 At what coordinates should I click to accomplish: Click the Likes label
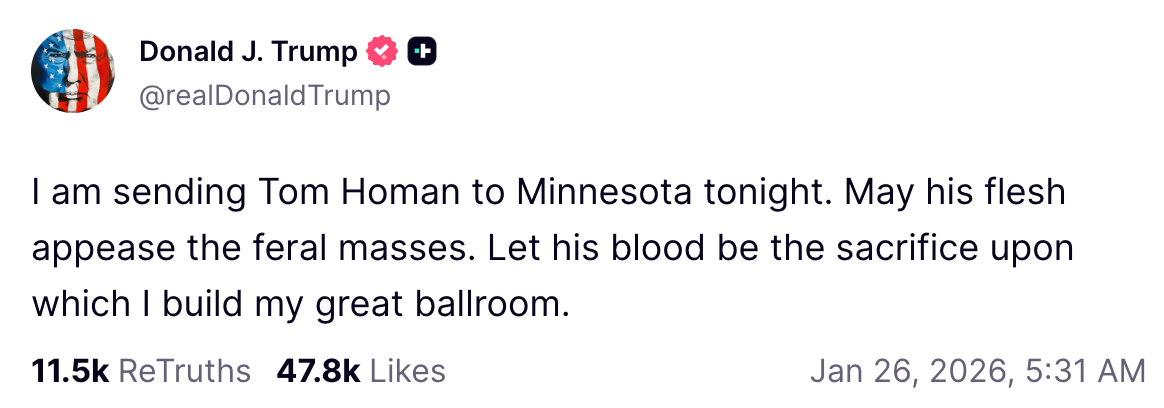pyautogui.click(x=407, y=372)
